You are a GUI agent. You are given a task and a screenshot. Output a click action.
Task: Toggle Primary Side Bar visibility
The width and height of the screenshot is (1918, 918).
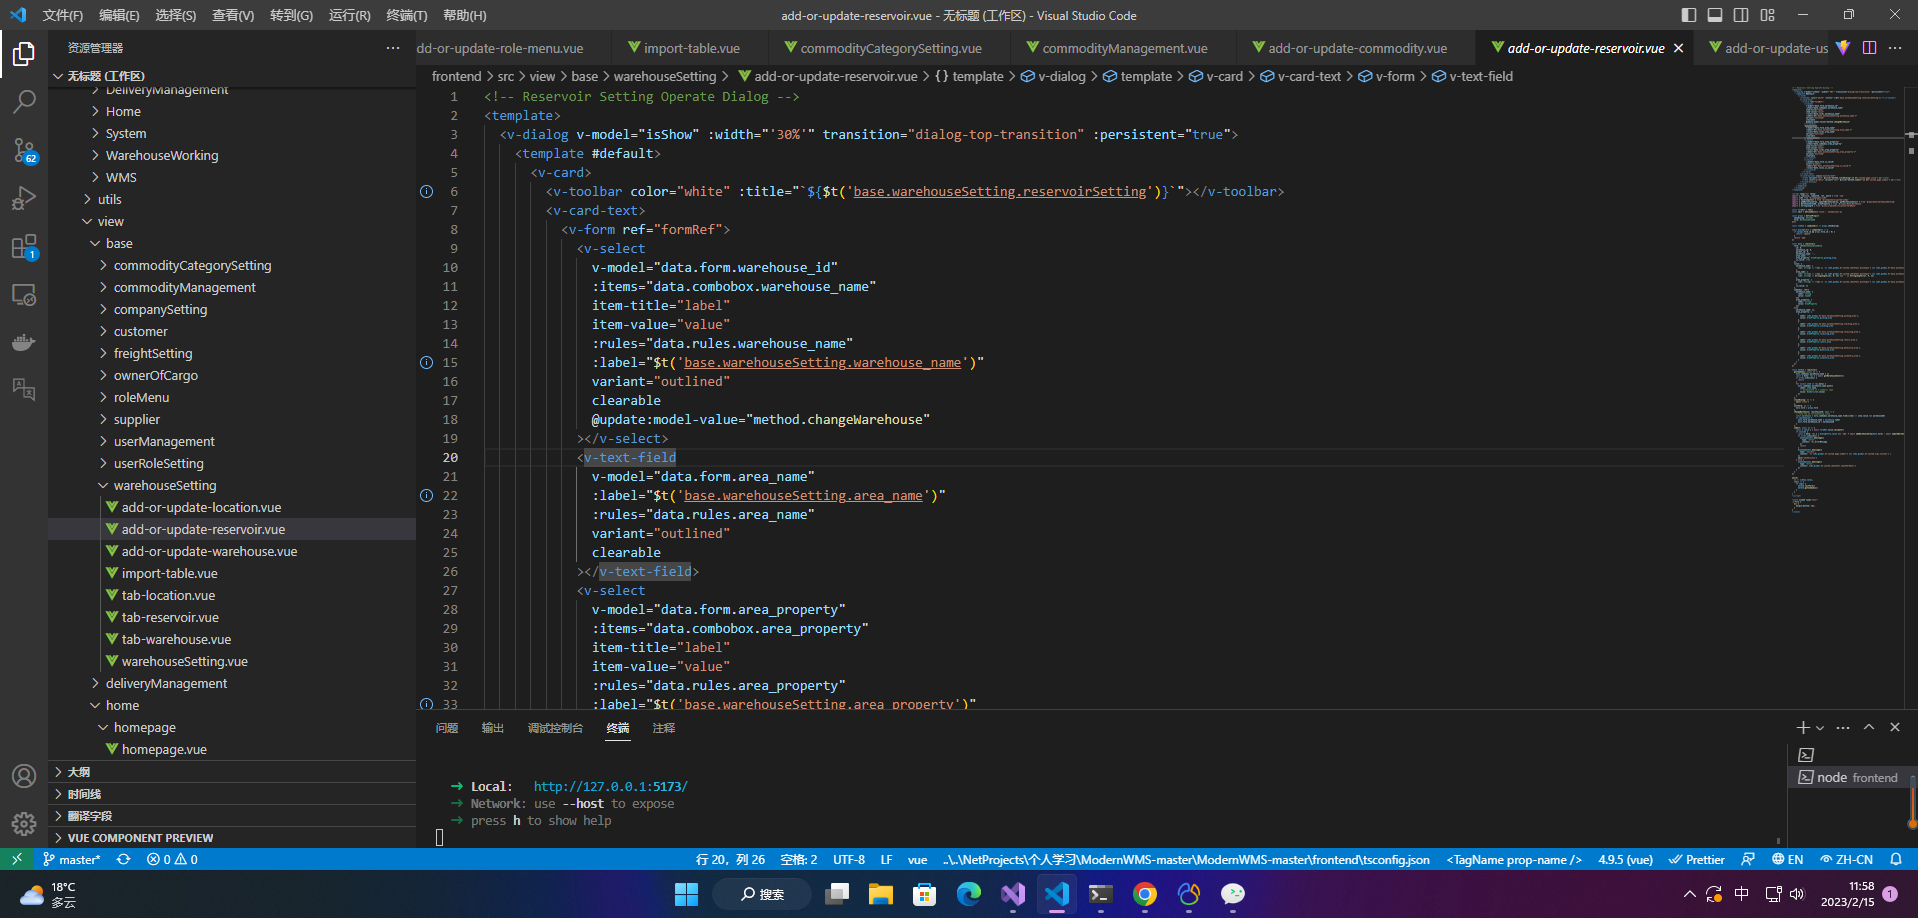point(1689,15)
